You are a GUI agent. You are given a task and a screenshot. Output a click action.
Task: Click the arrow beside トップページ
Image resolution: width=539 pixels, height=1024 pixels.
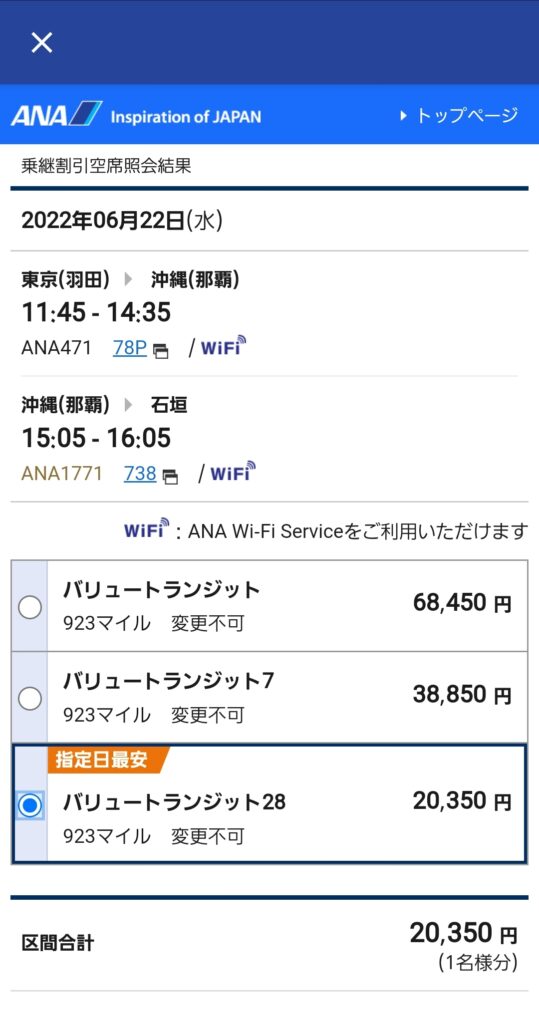click(x=403, y=116)
